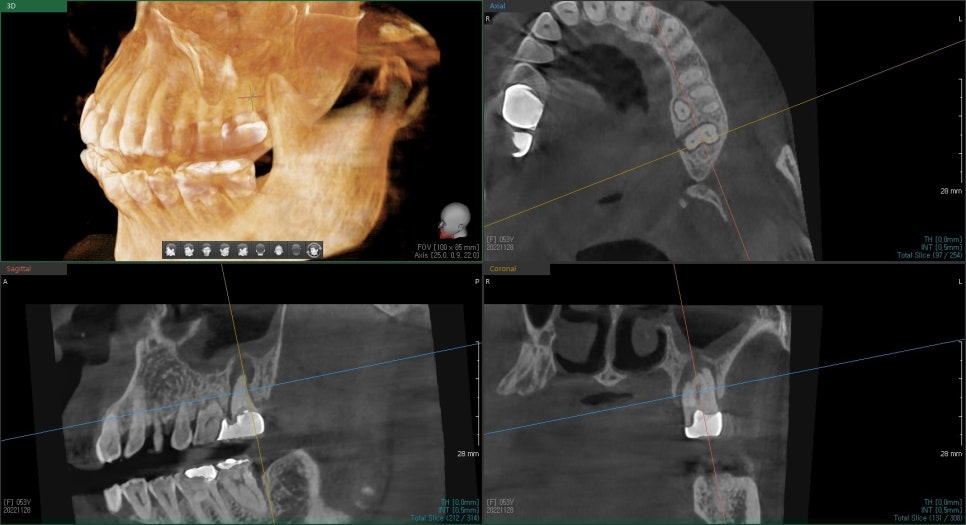The image size is (966, 525).
Task: Click the TH thickness value in Axial view
Action: [x=941, y=239]
